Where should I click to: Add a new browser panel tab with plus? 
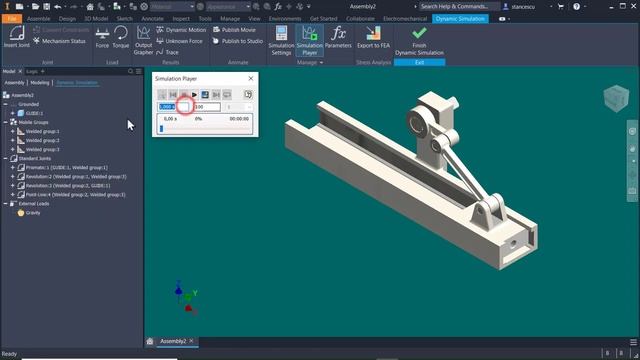click(x=42, y=71)
